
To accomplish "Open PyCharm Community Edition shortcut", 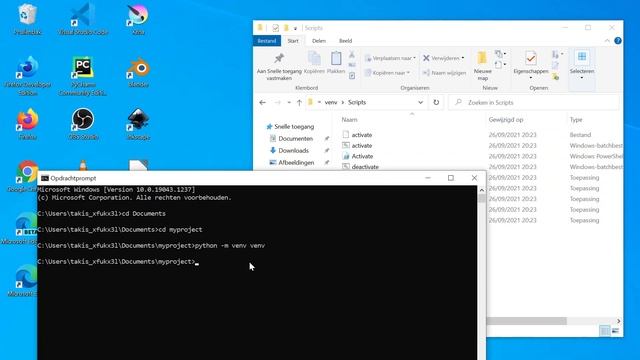I will 83,76.
